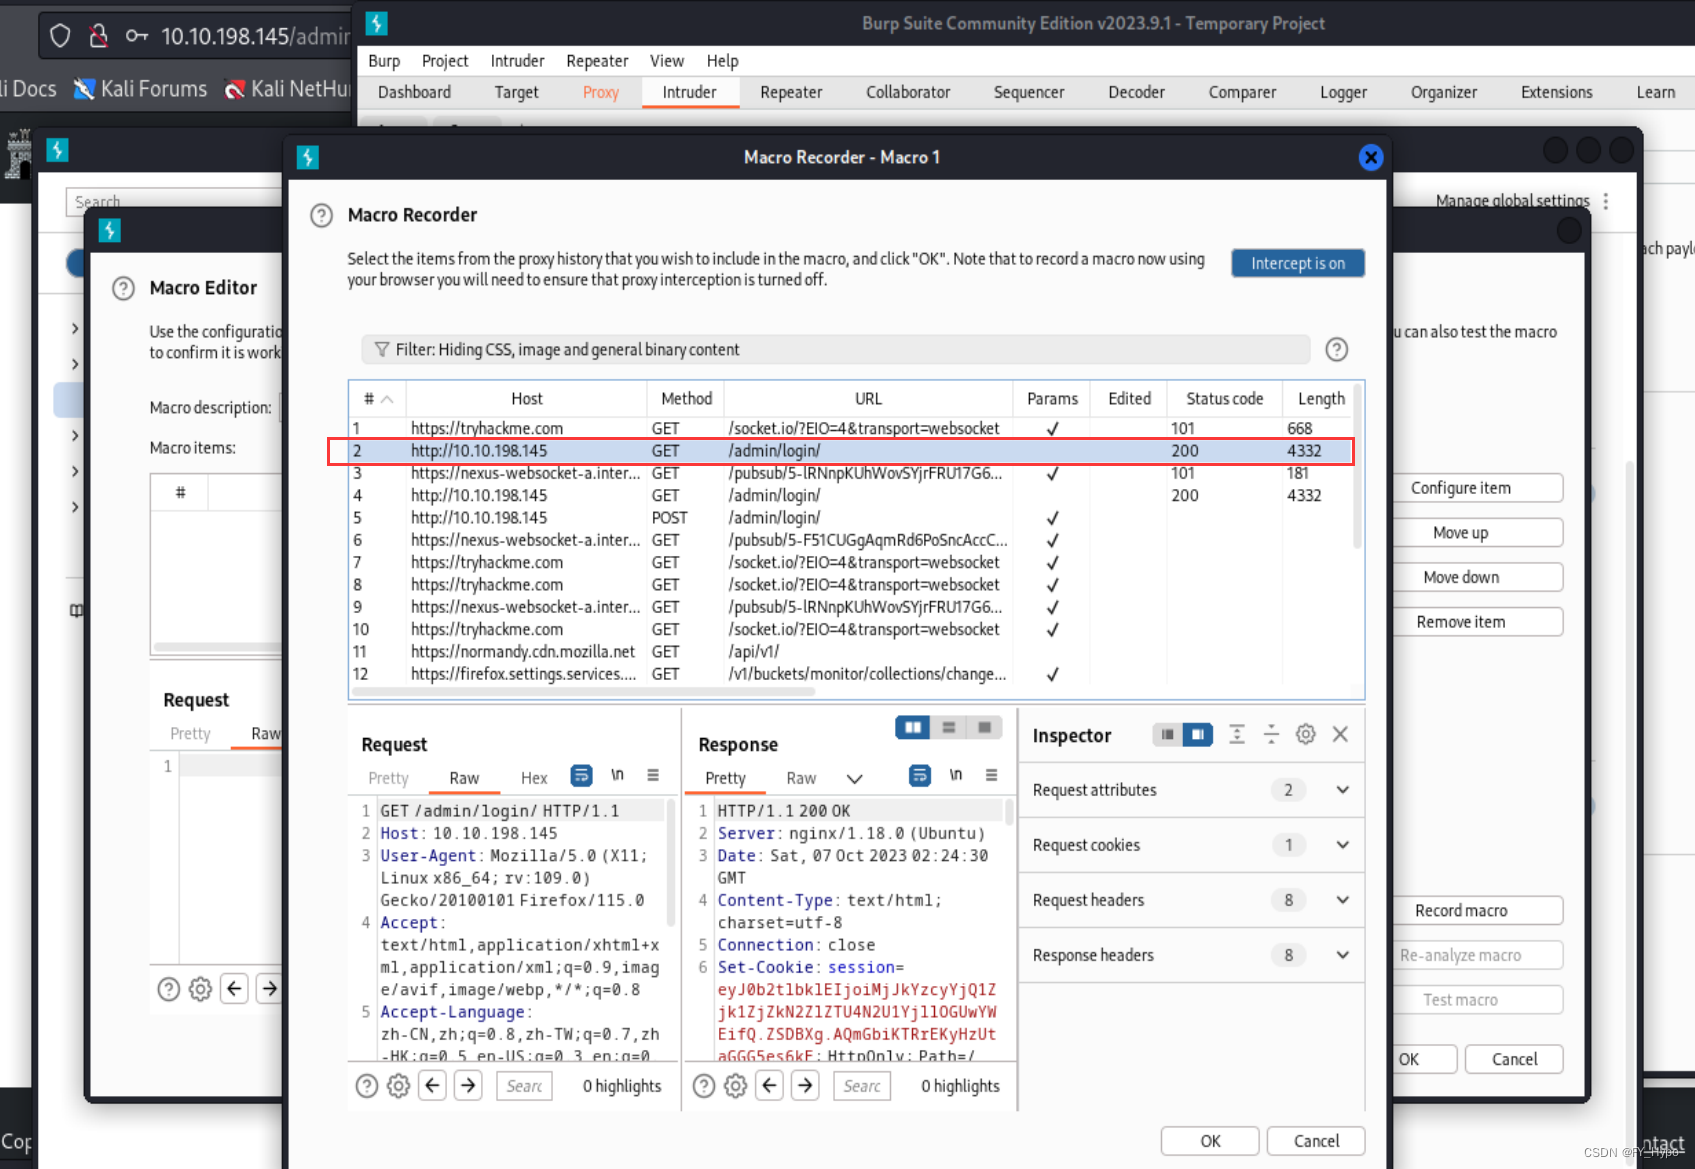This screenshot has height=1169, width=1695.
Task: Open the Response view dropdown next to Raw
Action: click(854, 779)
